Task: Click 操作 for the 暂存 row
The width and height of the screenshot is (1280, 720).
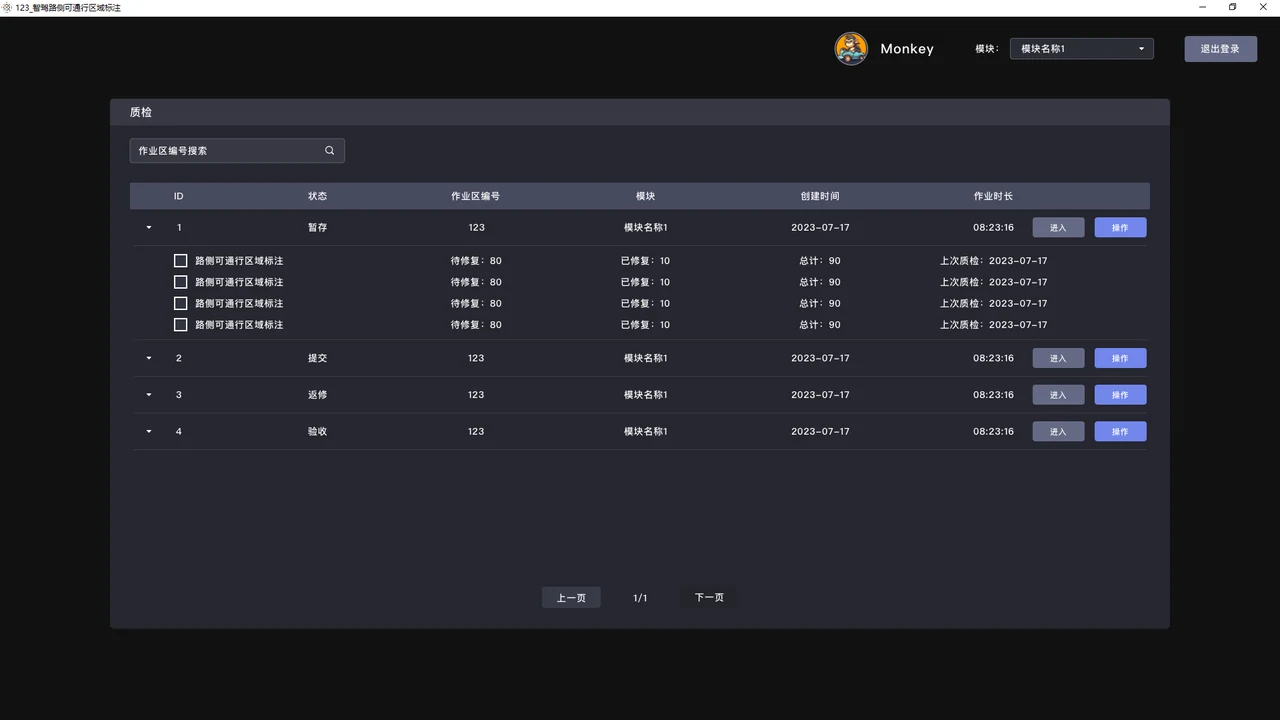Action: (x=1120, y=228)
